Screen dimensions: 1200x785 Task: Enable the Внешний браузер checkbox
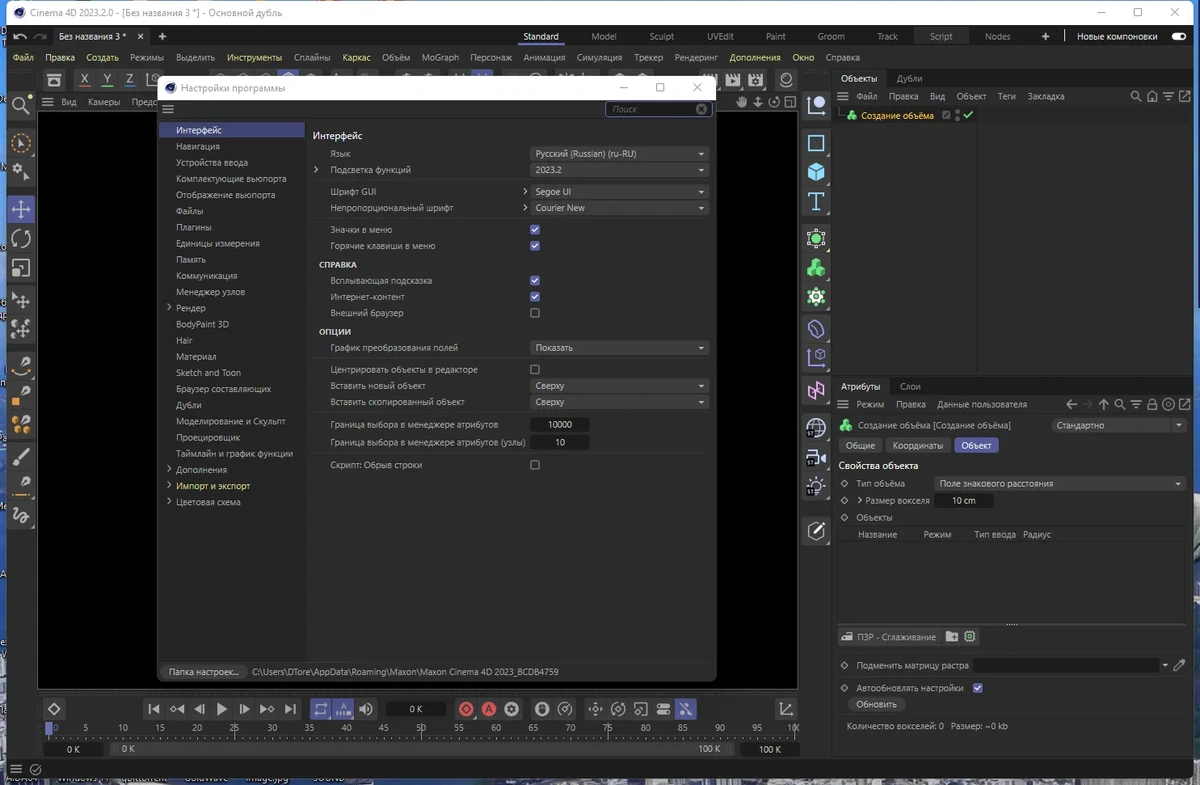click(535, 313)
